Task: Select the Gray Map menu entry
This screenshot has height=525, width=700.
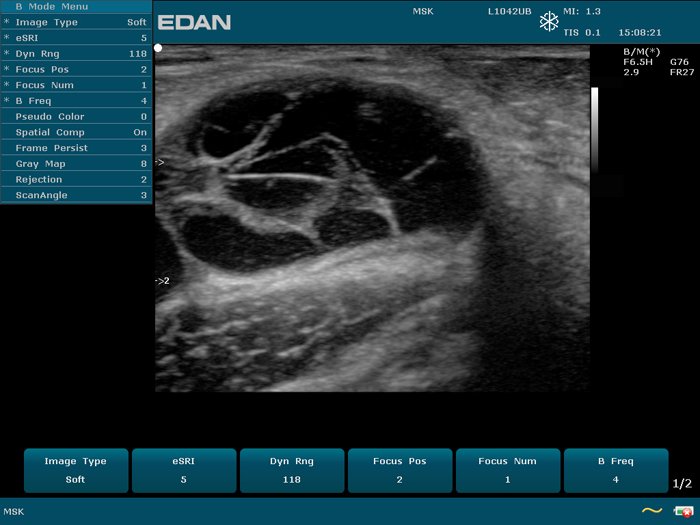Action: click(76, 164)
